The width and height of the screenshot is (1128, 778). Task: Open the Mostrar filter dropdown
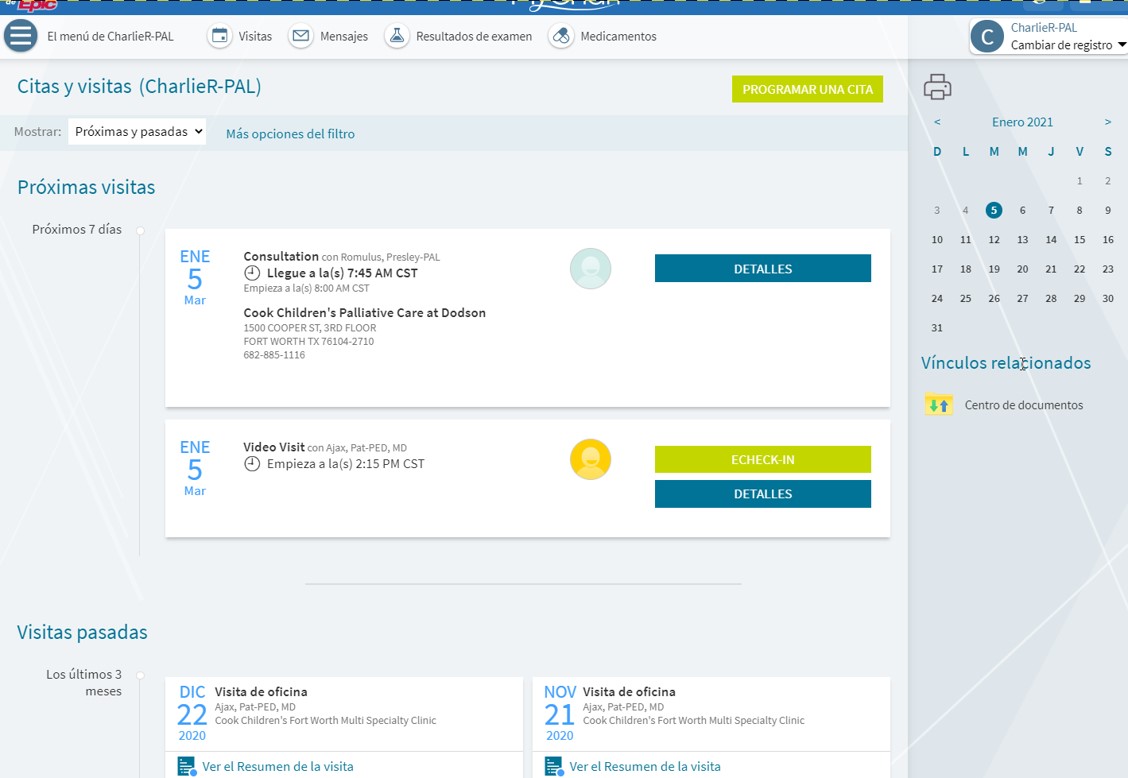[137, 132]
